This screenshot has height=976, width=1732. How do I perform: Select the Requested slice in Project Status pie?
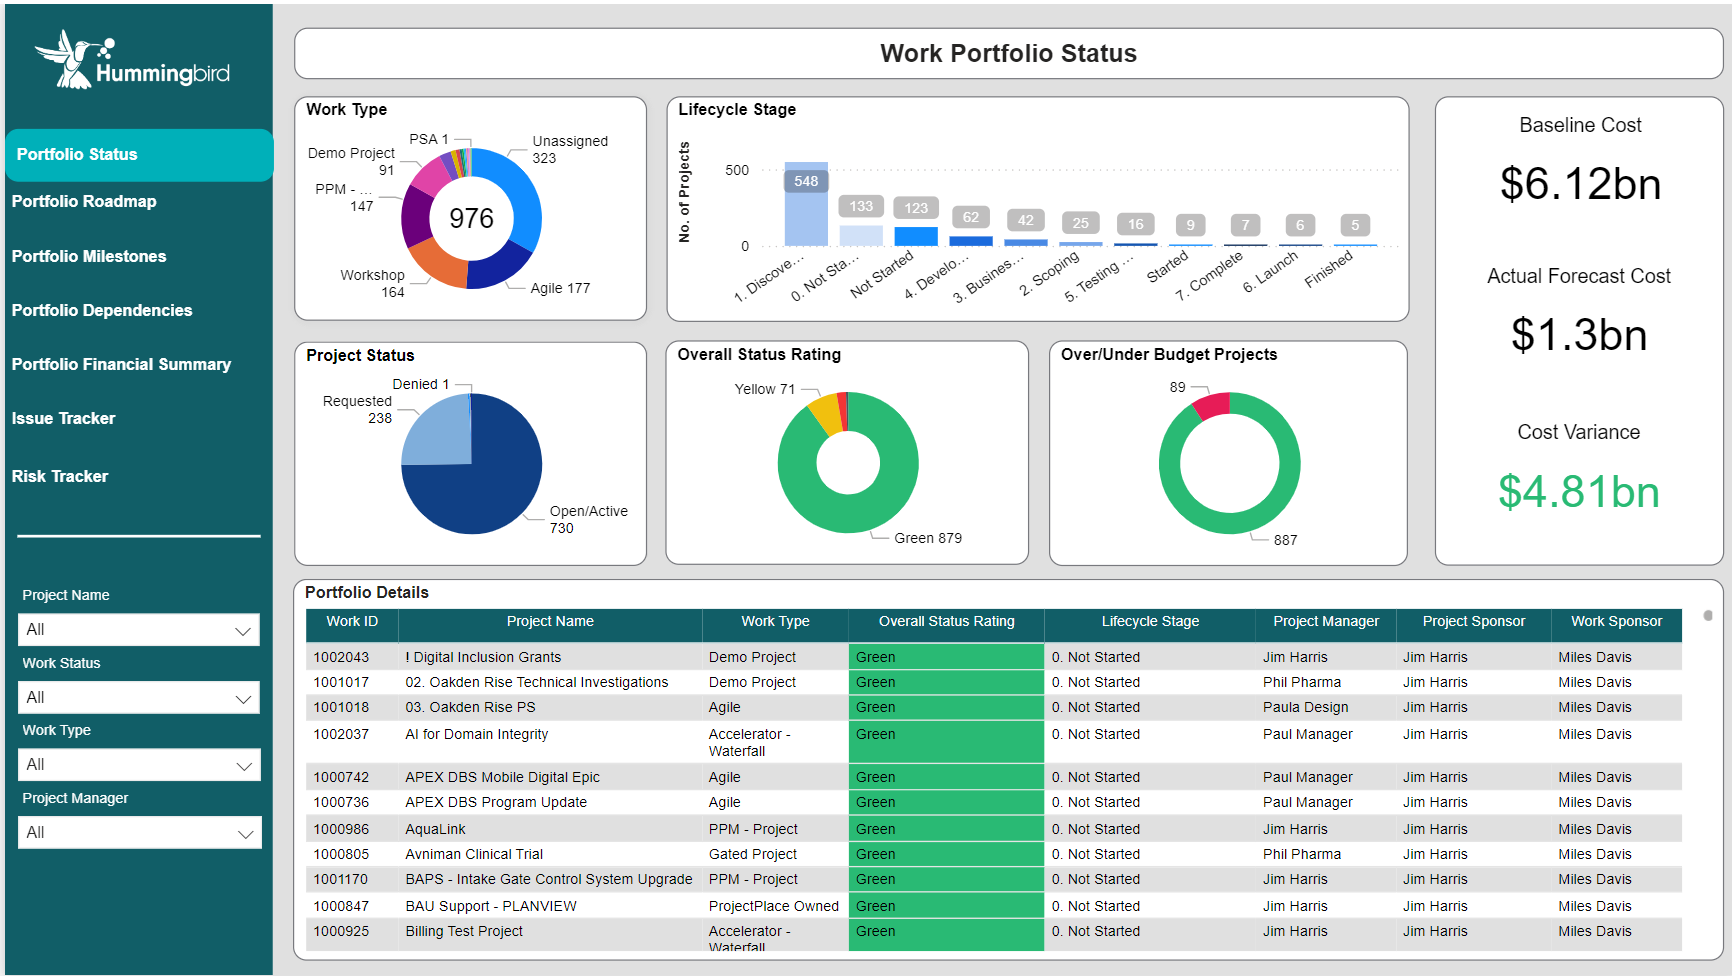point(437,432)
